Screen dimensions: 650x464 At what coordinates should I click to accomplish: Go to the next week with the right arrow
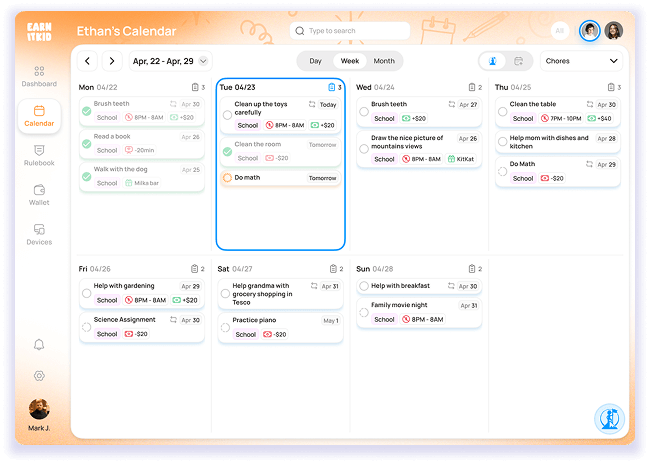112,61
